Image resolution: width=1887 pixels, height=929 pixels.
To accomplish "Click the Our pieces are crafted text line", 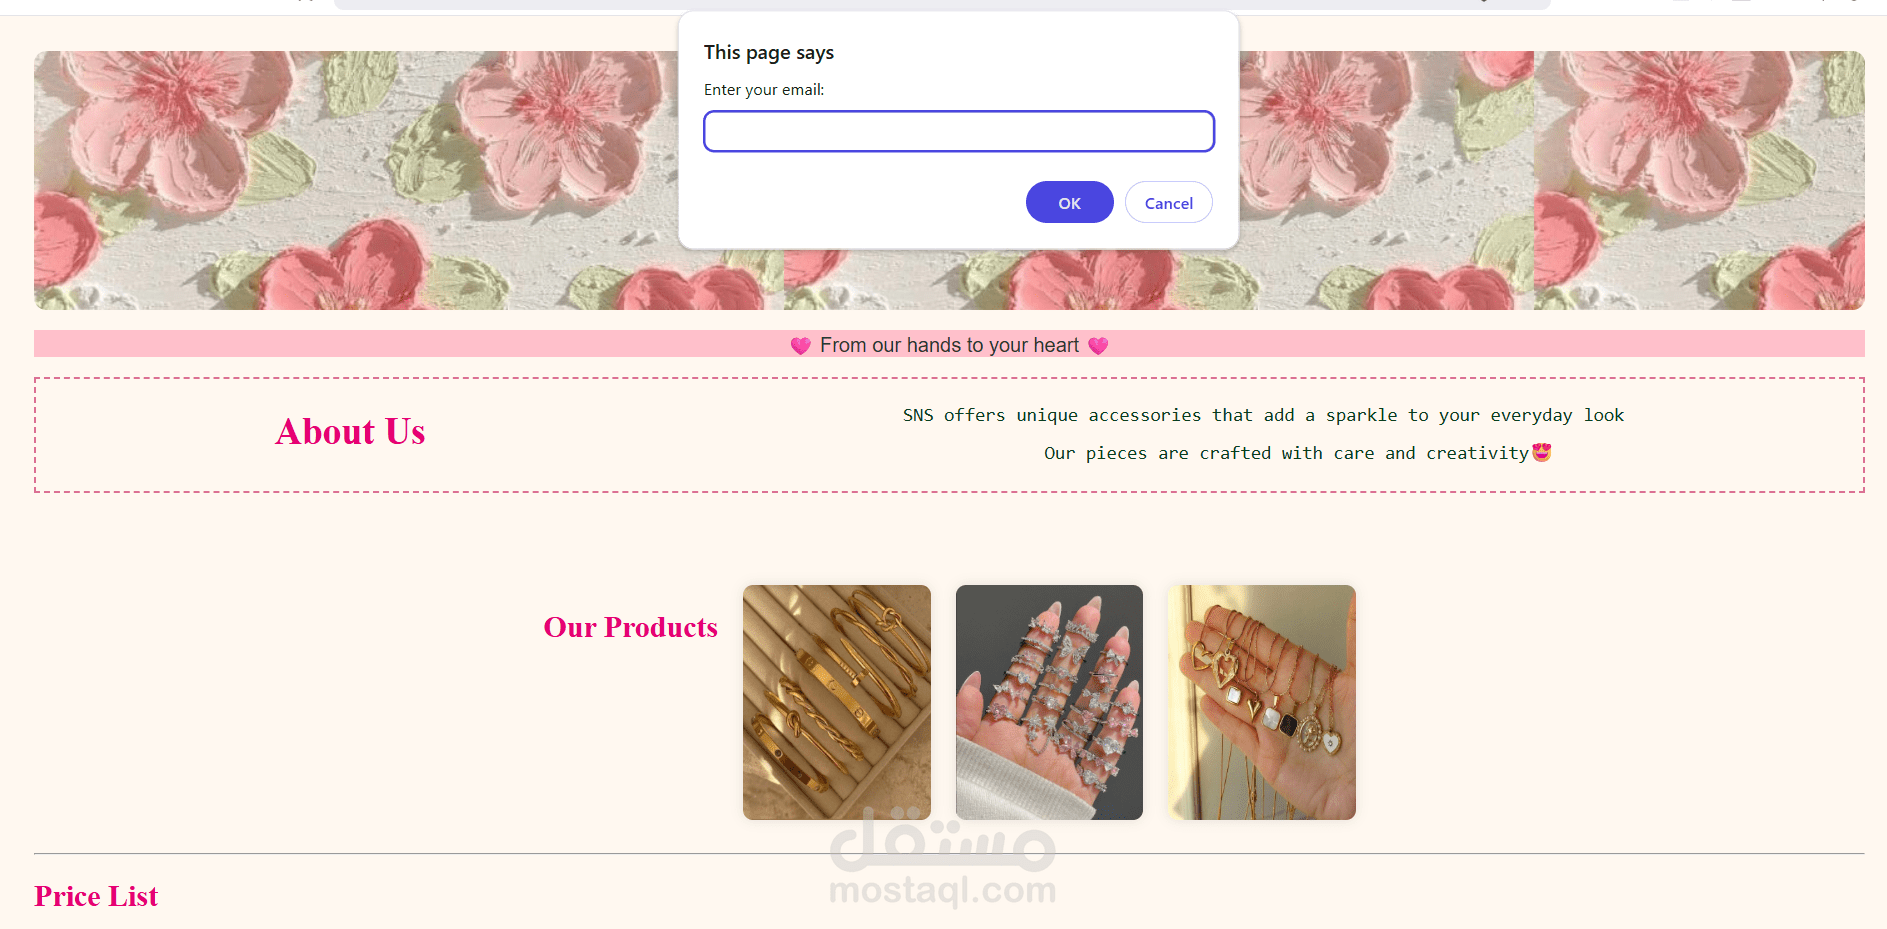I will click(x=1286, y=453).
